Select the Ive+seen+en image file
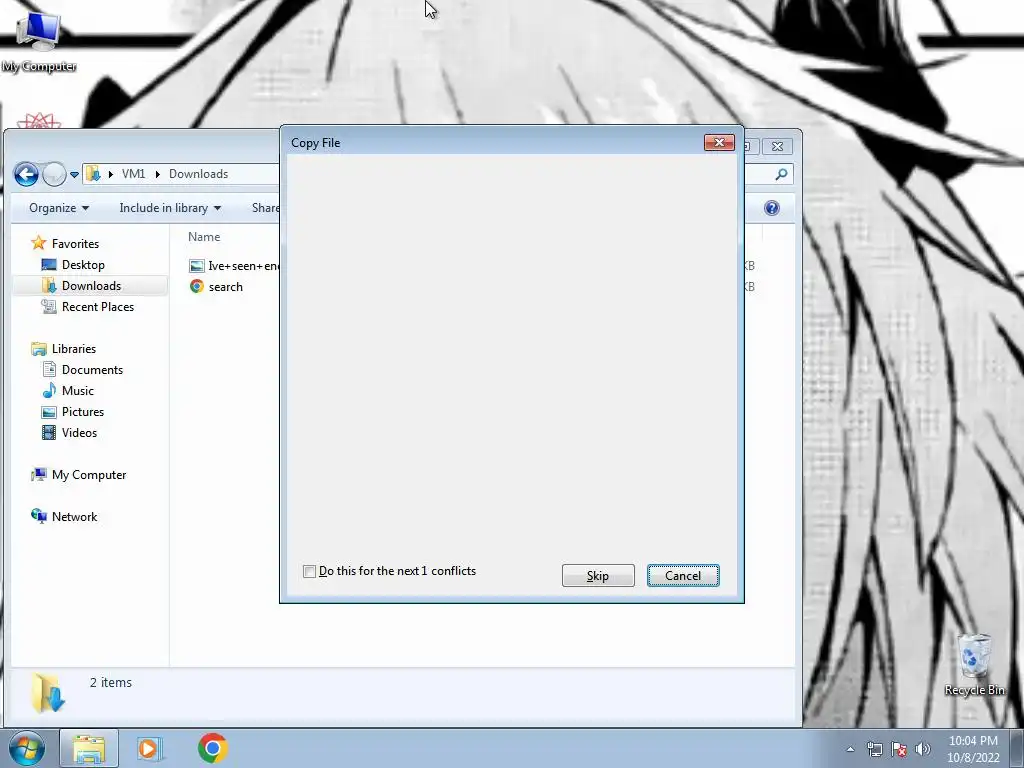Viewport: 1024px width, 768px height. click(x=243, y=266)
